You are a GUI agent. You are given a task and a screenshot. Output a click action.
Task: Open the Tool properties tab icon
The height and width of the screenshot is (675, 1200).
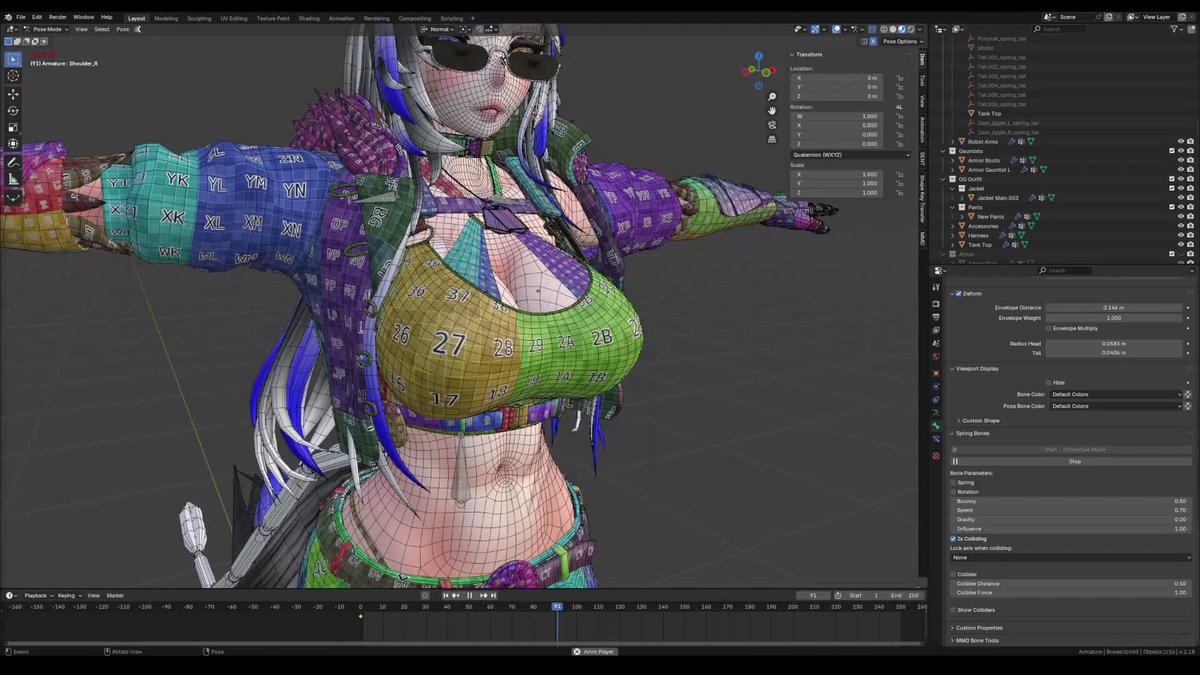(x=936, y=288)
